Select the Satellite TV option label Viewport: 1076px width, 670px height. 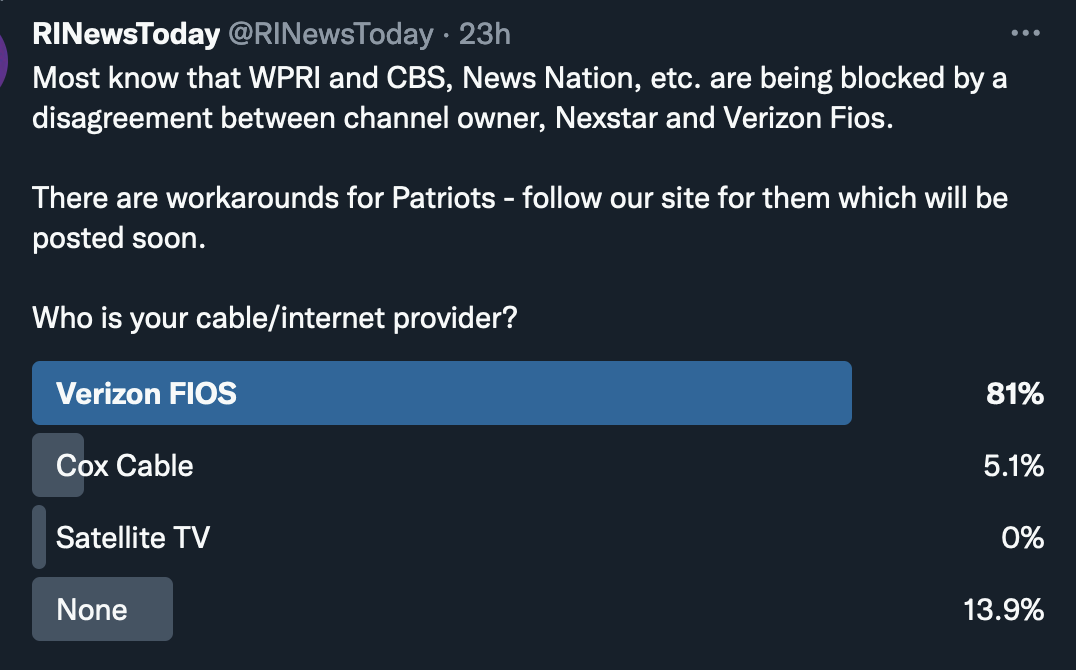point(133,538)
